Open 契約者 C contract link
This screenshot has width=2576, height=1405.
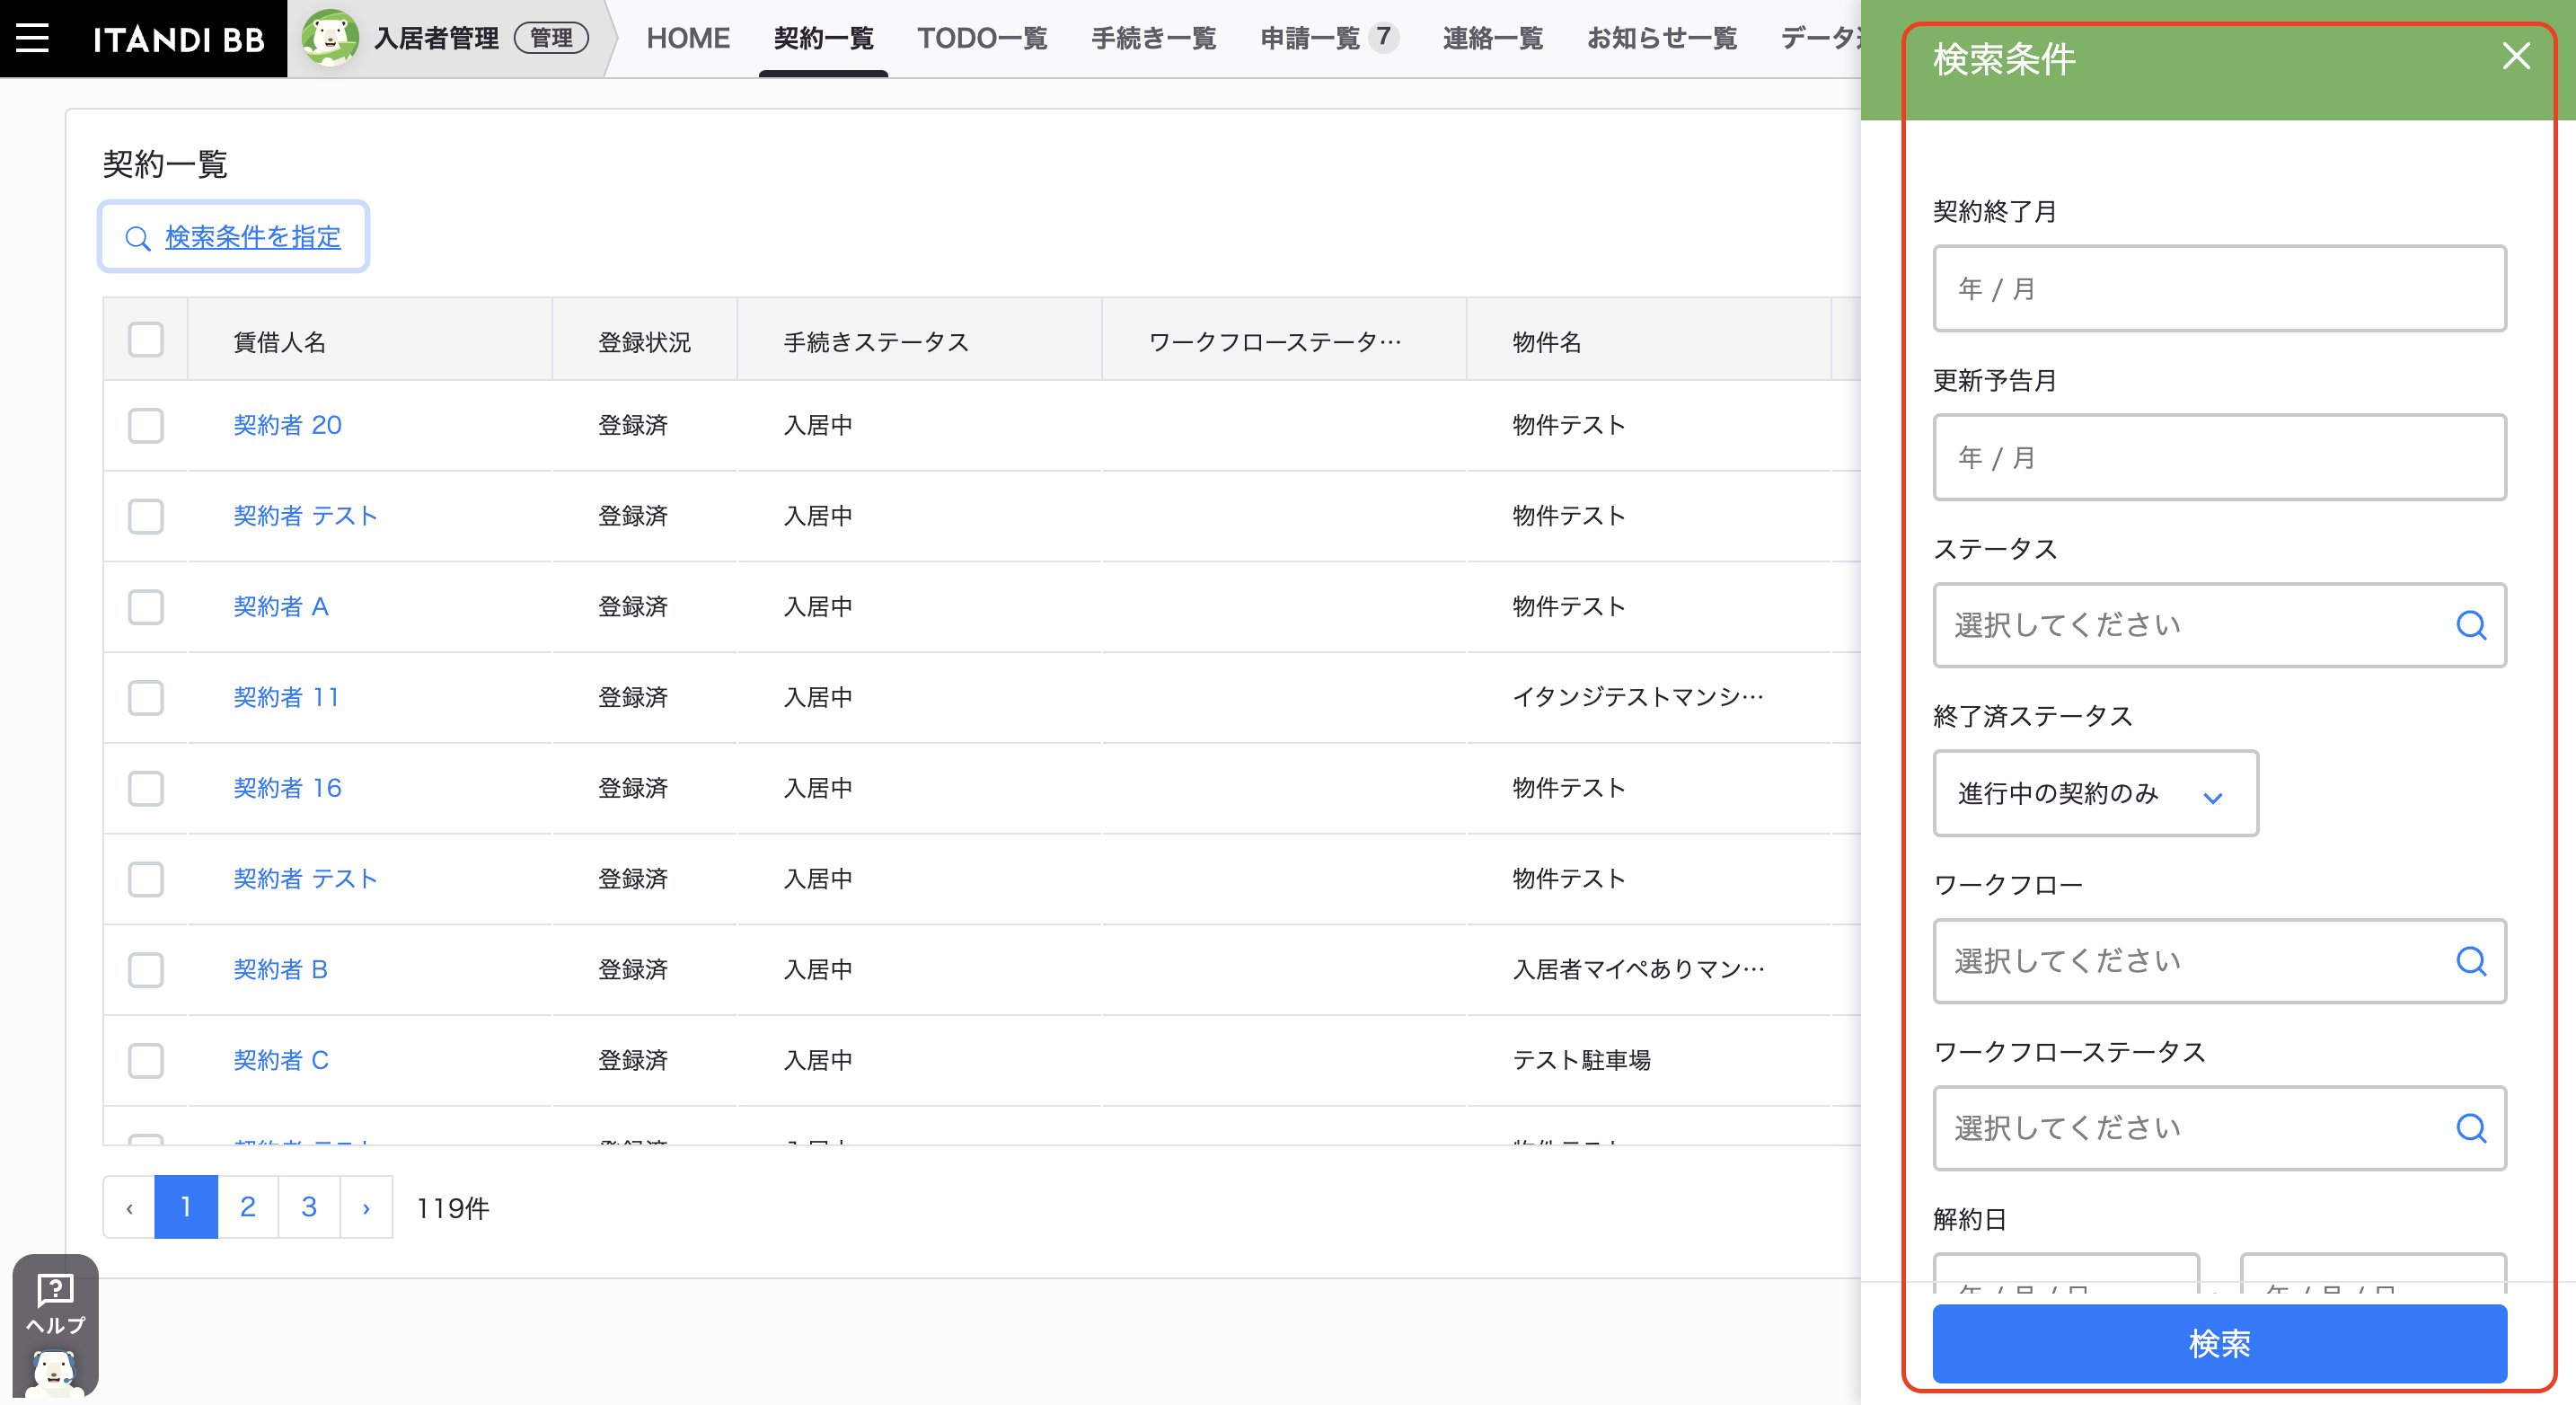(281, 1060)
